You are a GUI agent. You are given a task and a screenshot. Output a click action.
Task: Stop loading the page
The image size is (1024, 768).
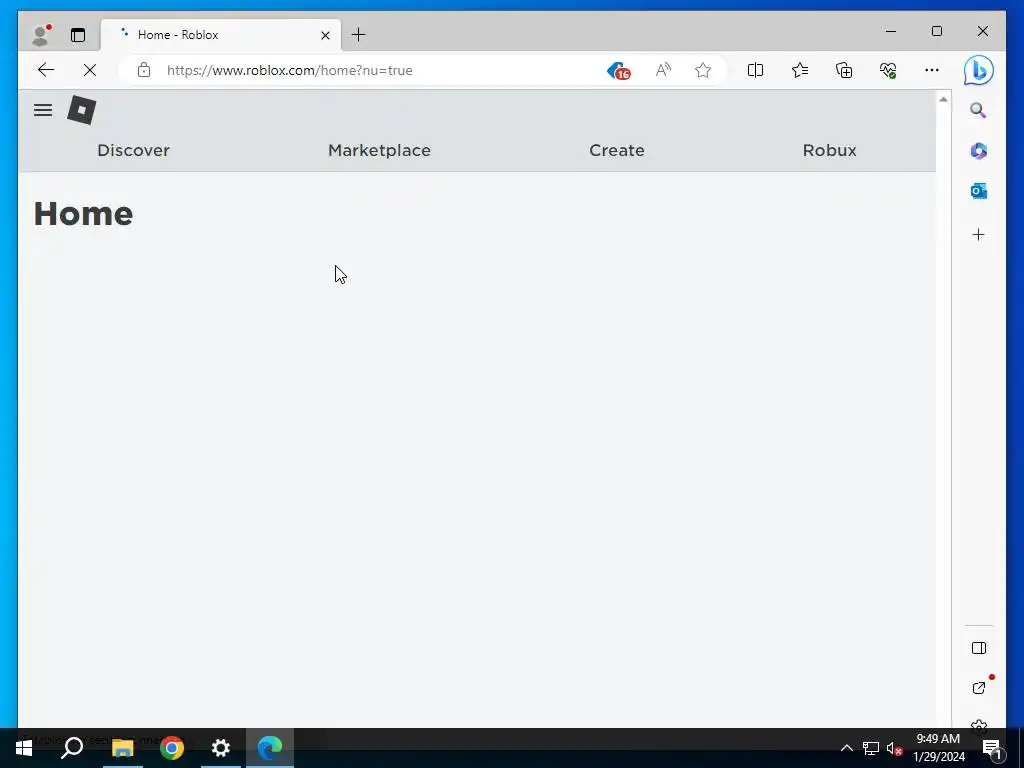(90, 70)
